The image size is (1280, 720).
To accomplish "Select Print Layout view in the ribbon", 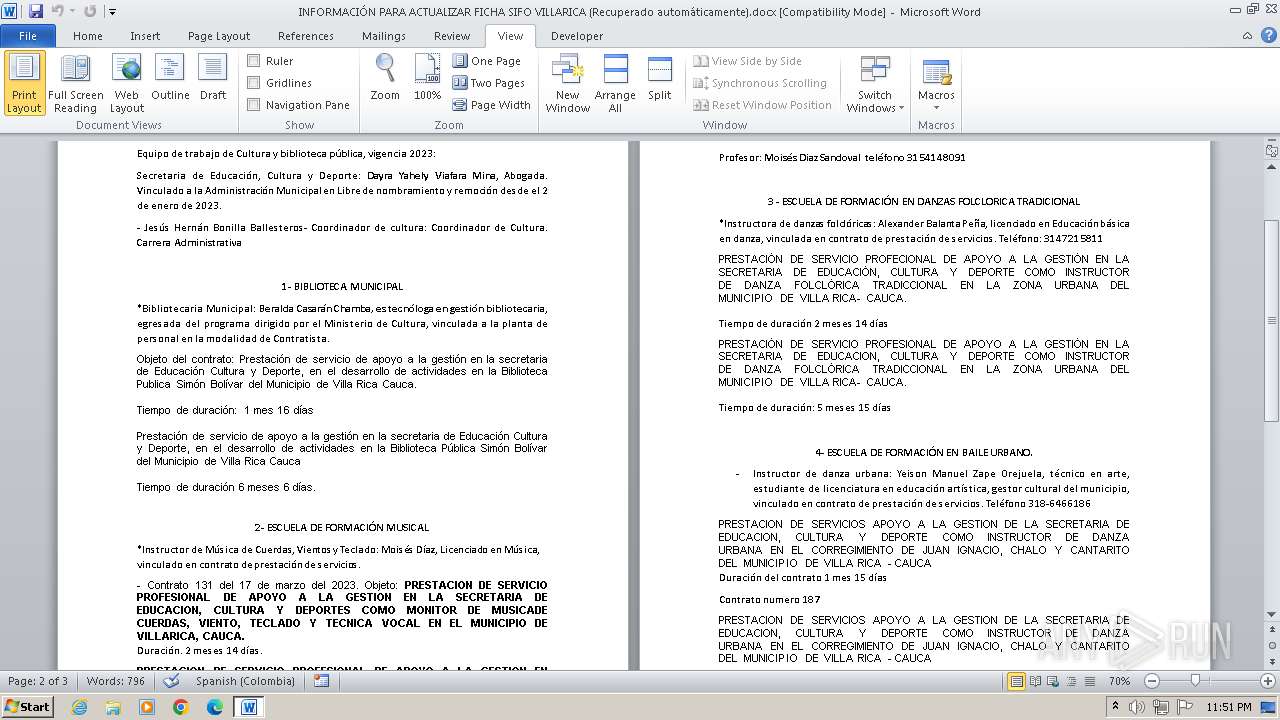I will 24,83.
